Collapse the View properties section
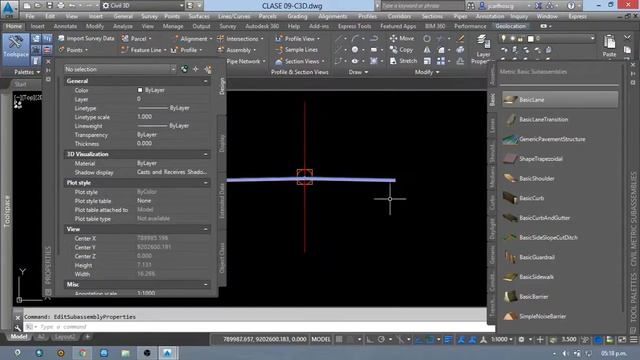 205,229
